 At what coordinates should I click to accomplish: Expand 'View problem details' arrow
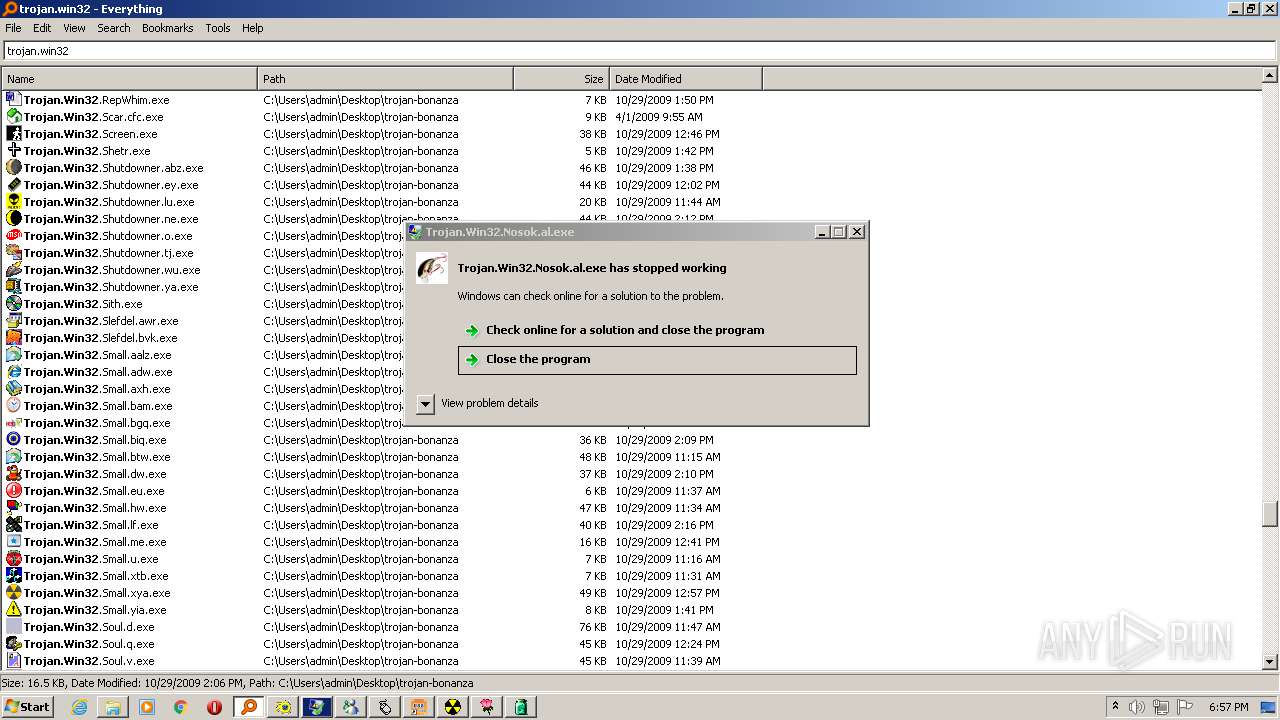coord(425,403)
